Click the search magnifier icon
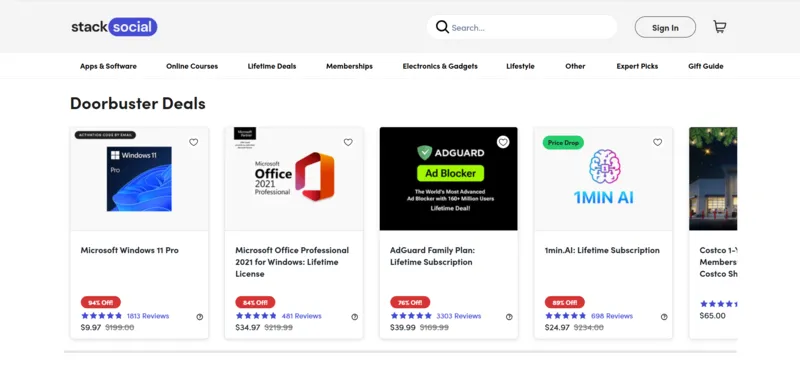 click(442, 27)
